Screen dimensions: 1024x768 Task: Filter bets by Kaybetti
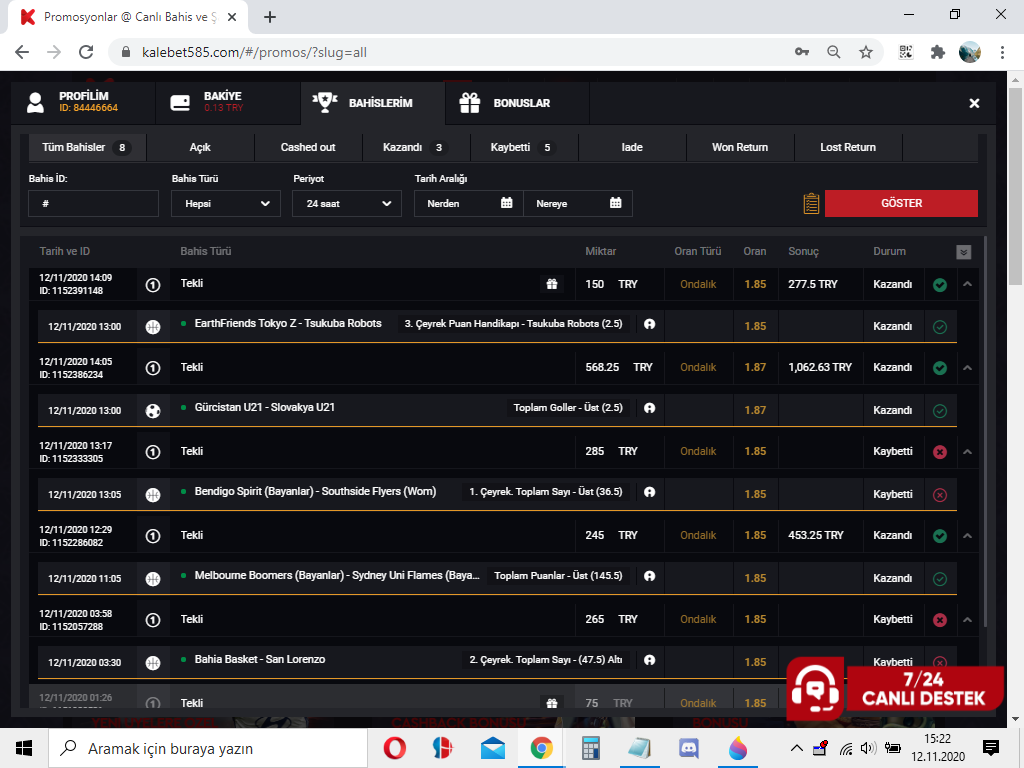click(524, 148)
